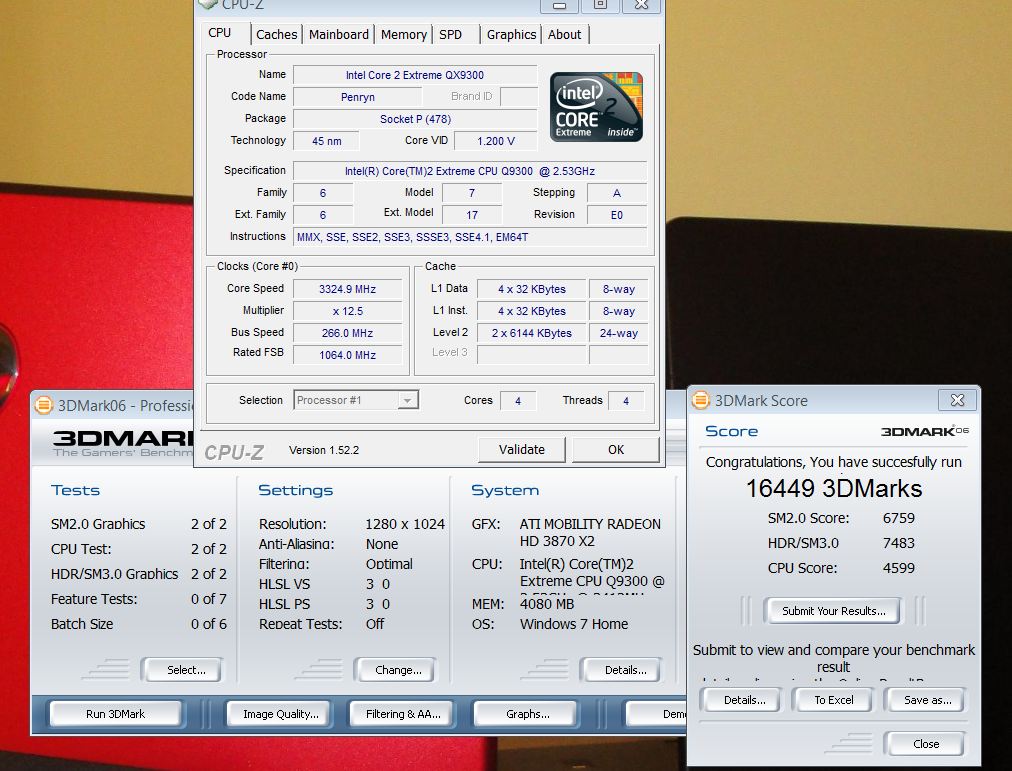Click the OS value Windows 7 Home
Screen dimensions: 1012x771
coord(574,624)
